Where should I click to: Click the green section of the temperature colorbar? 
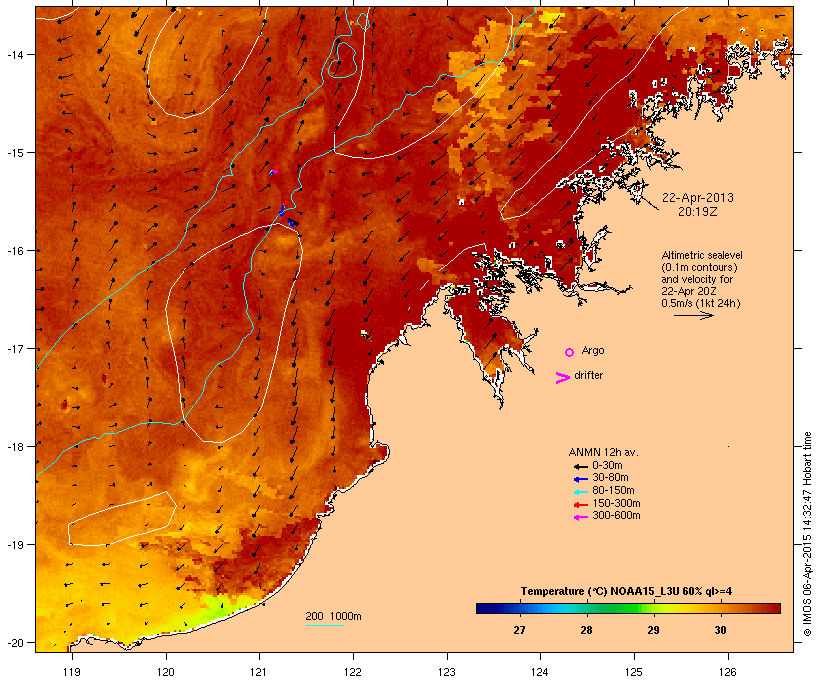(x=622, y=608)
